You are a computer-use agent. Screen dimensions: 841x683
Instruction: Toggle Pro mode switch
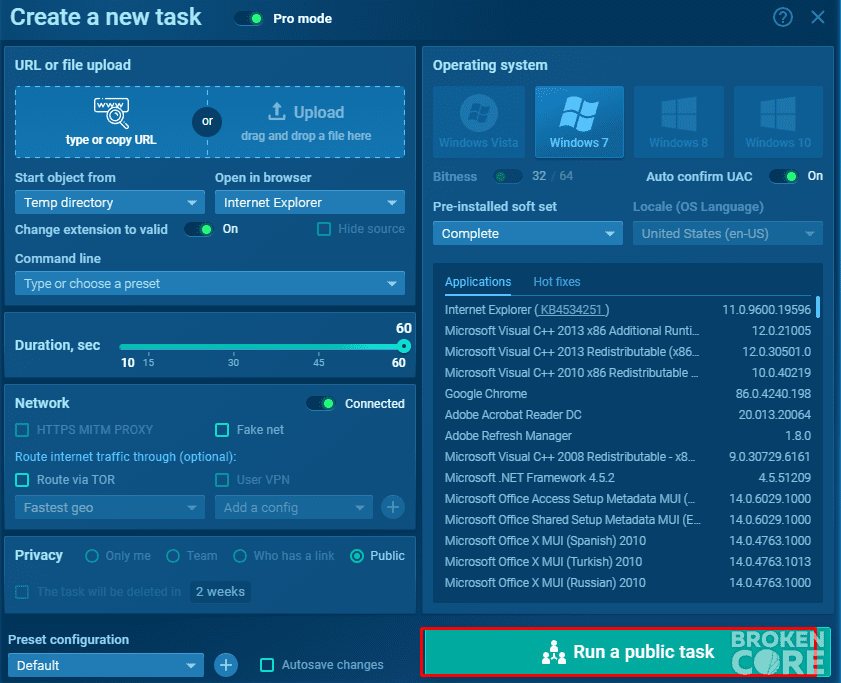pyautogui.click(x=248, y=19)
